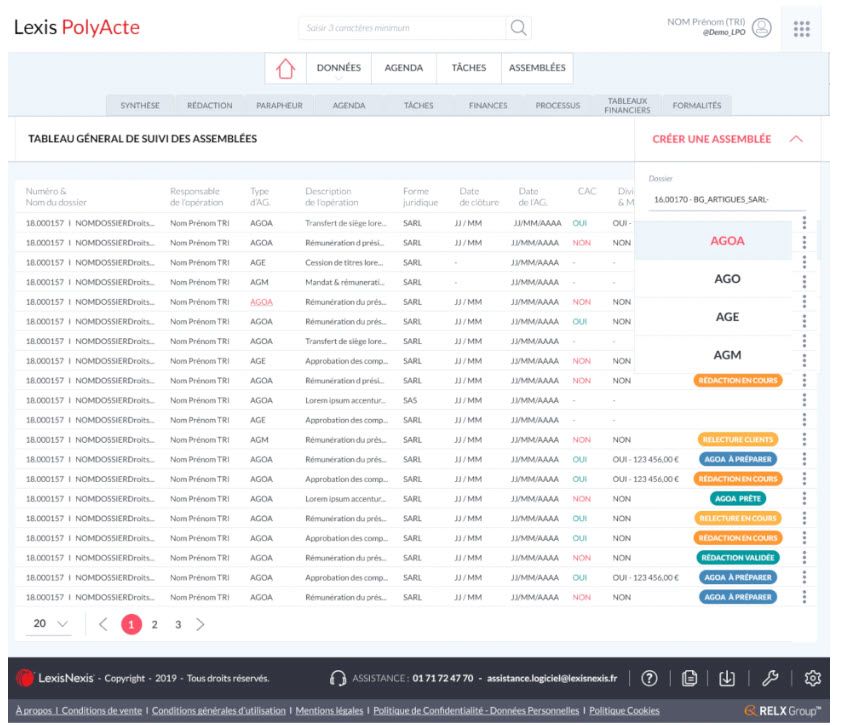
Task: Open the Tâches main navigation tab
Action: [469, 68]
